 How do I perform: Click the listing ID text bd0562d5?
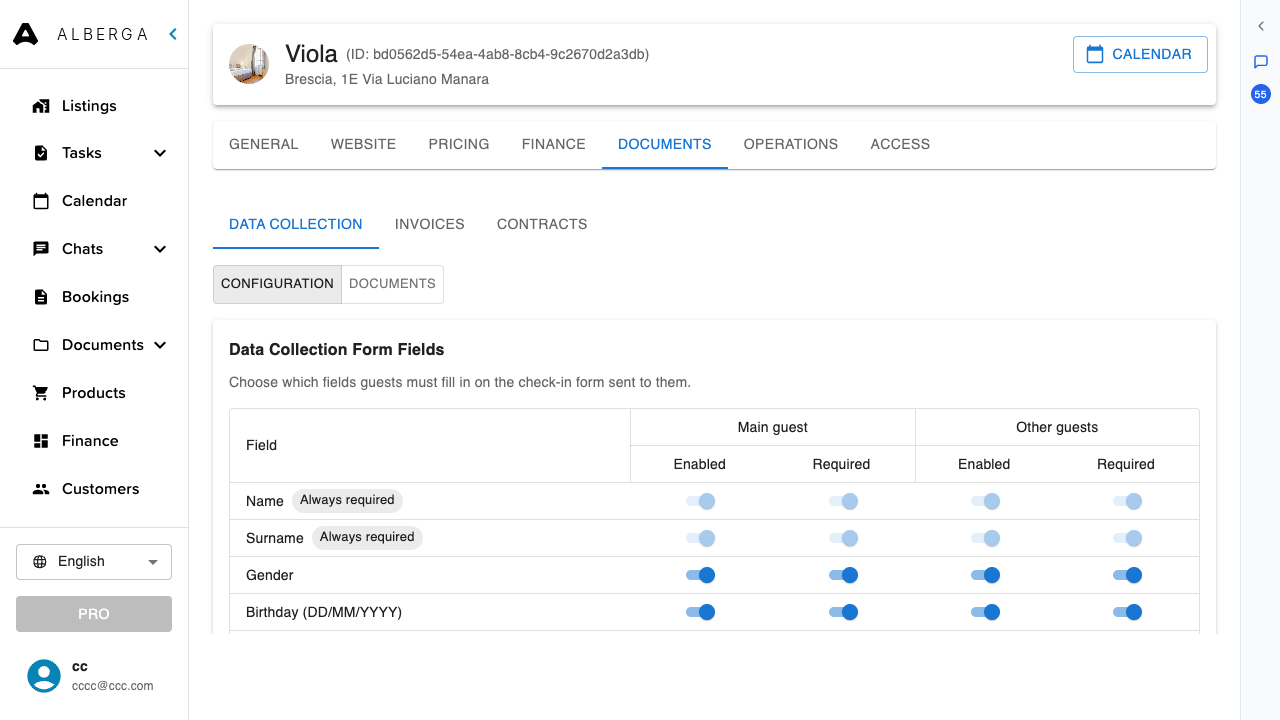498,54
